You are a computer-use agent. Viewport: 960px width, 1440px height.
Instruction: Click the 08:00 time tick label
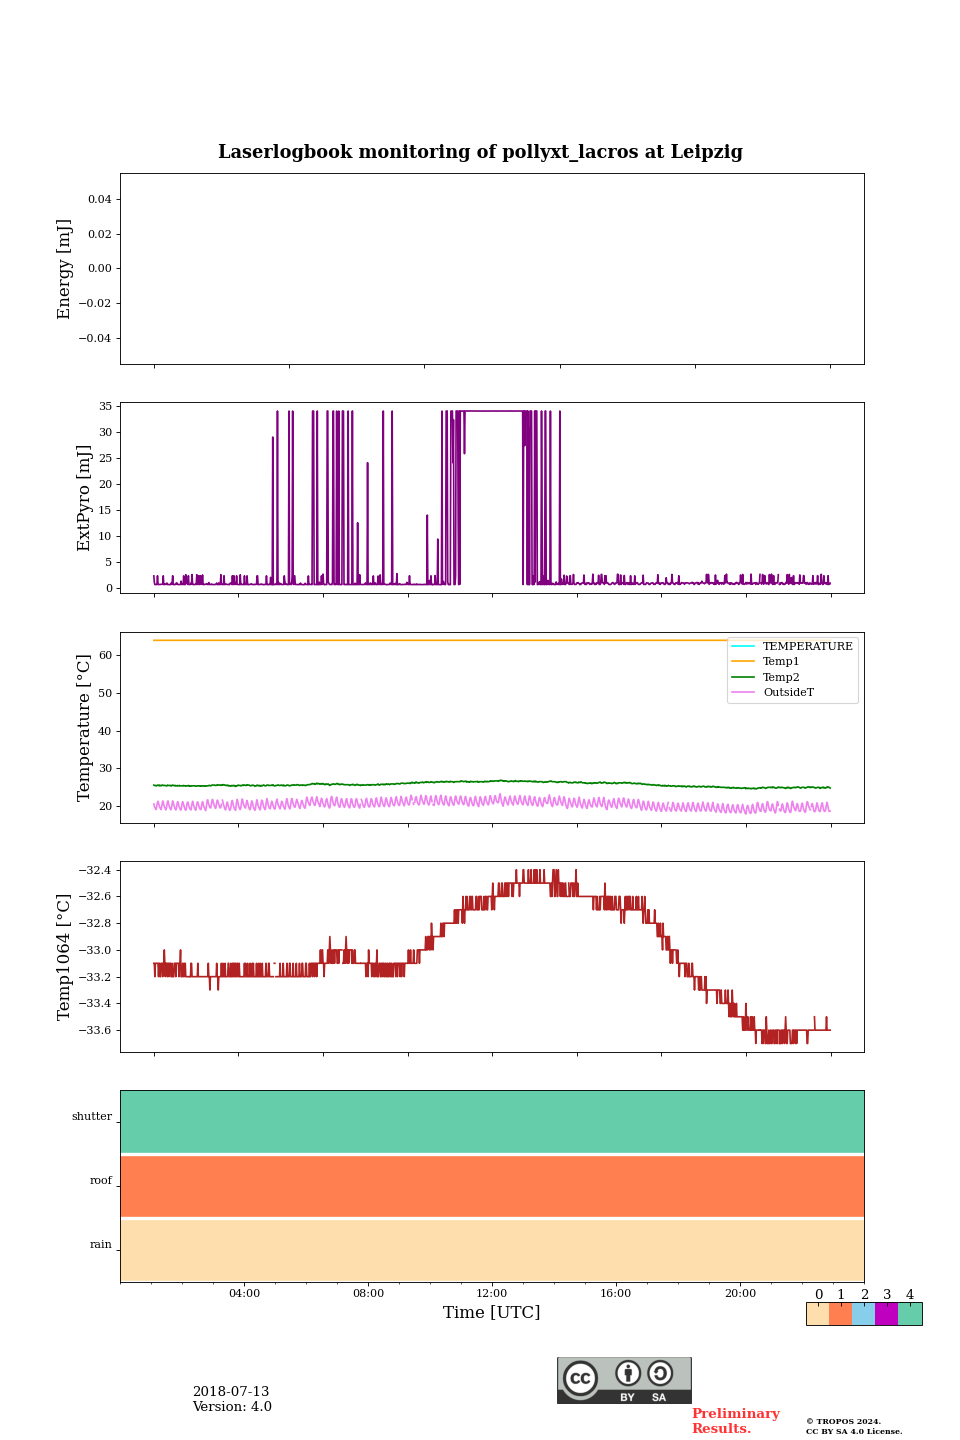[x=368, y=1293]
